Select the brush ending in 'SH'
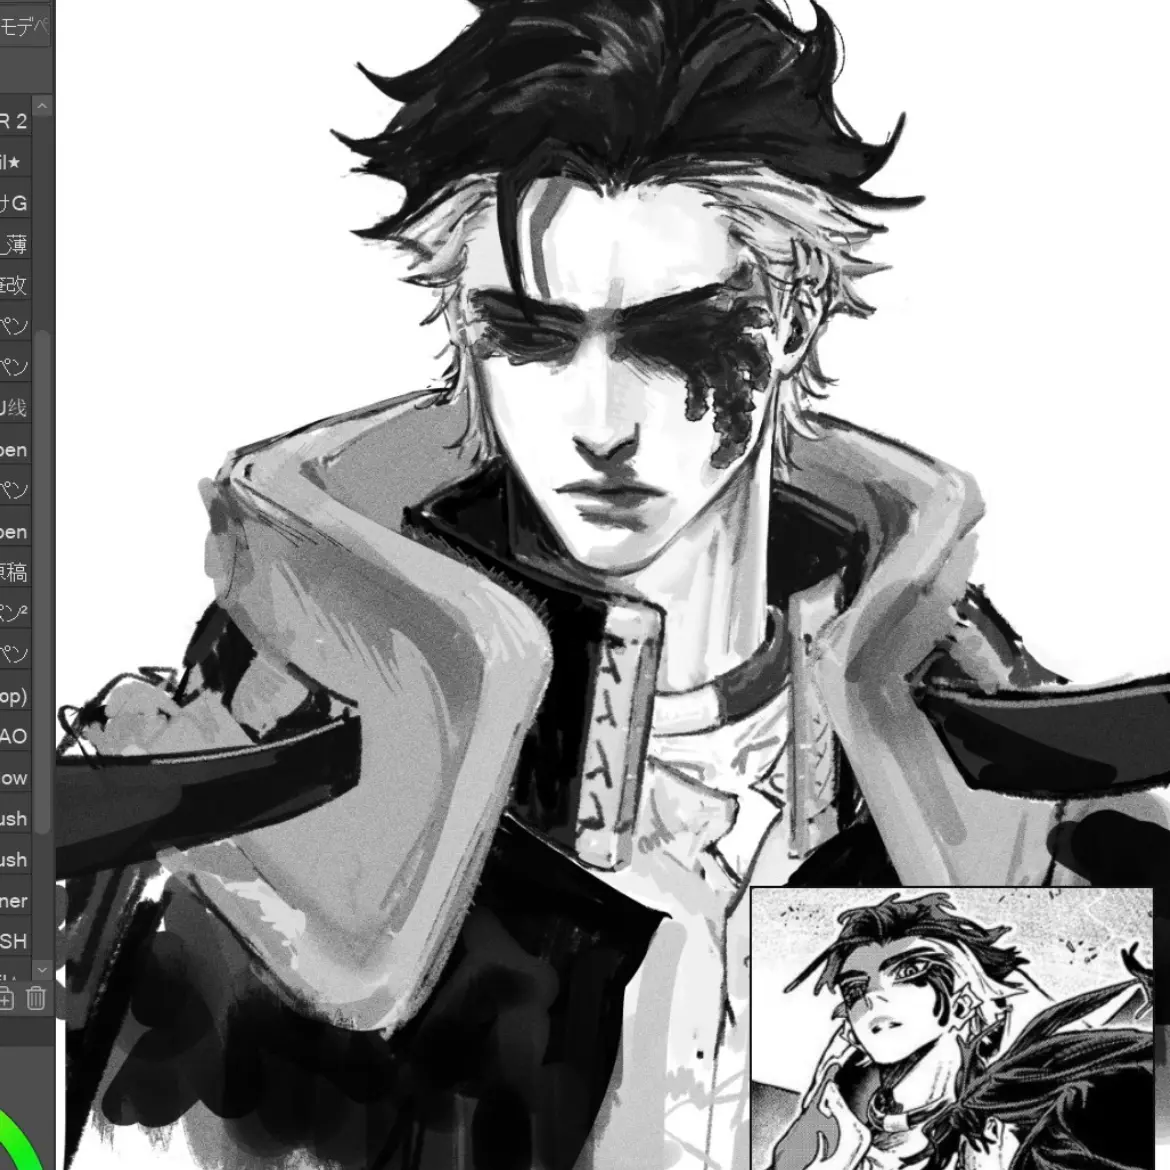 click(14, 941)
